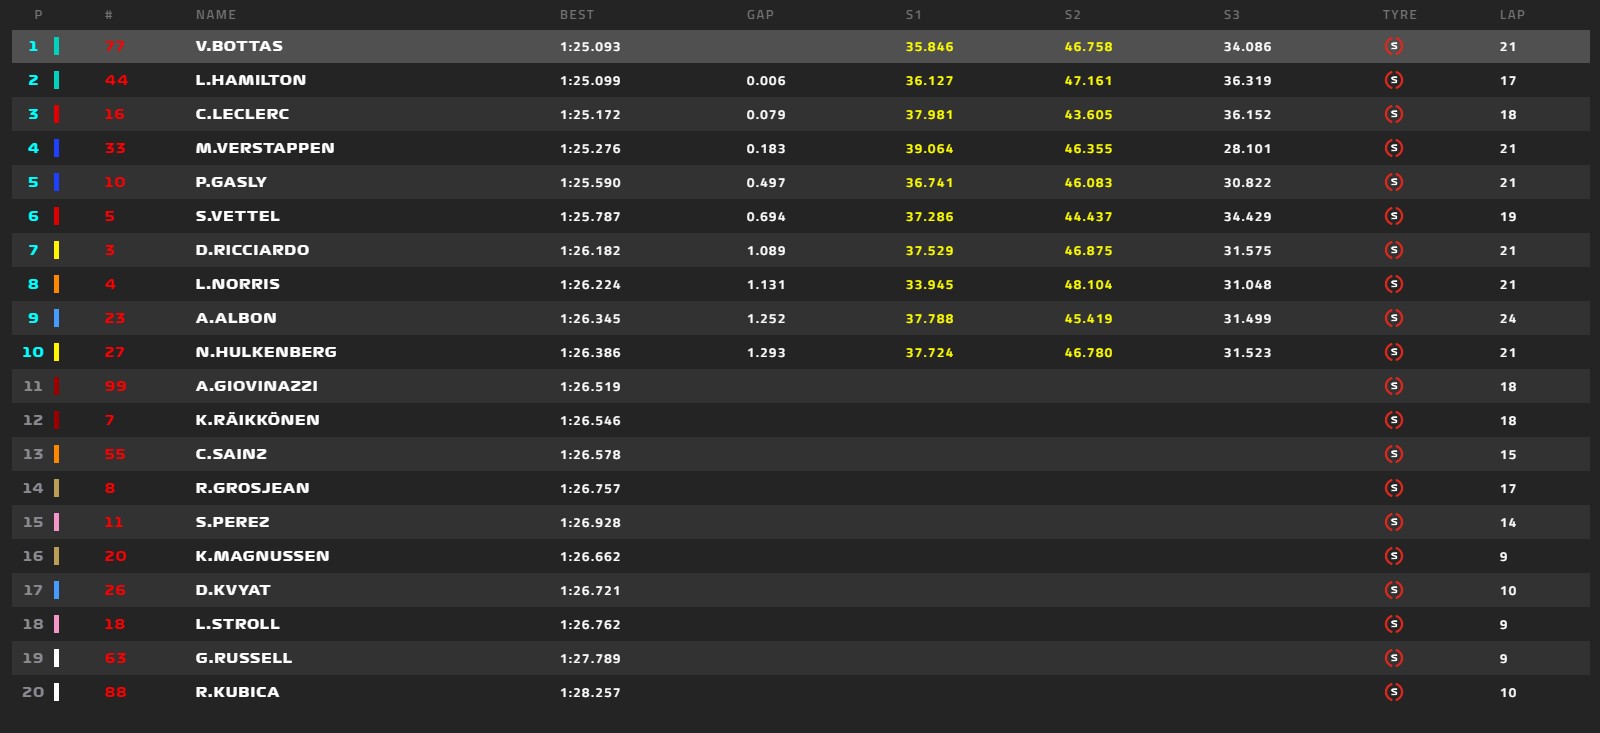This screenshot has height=733, width=1600.
Task: Click the soft tyre icon for V.Bottas
Action: point(1394,46)
